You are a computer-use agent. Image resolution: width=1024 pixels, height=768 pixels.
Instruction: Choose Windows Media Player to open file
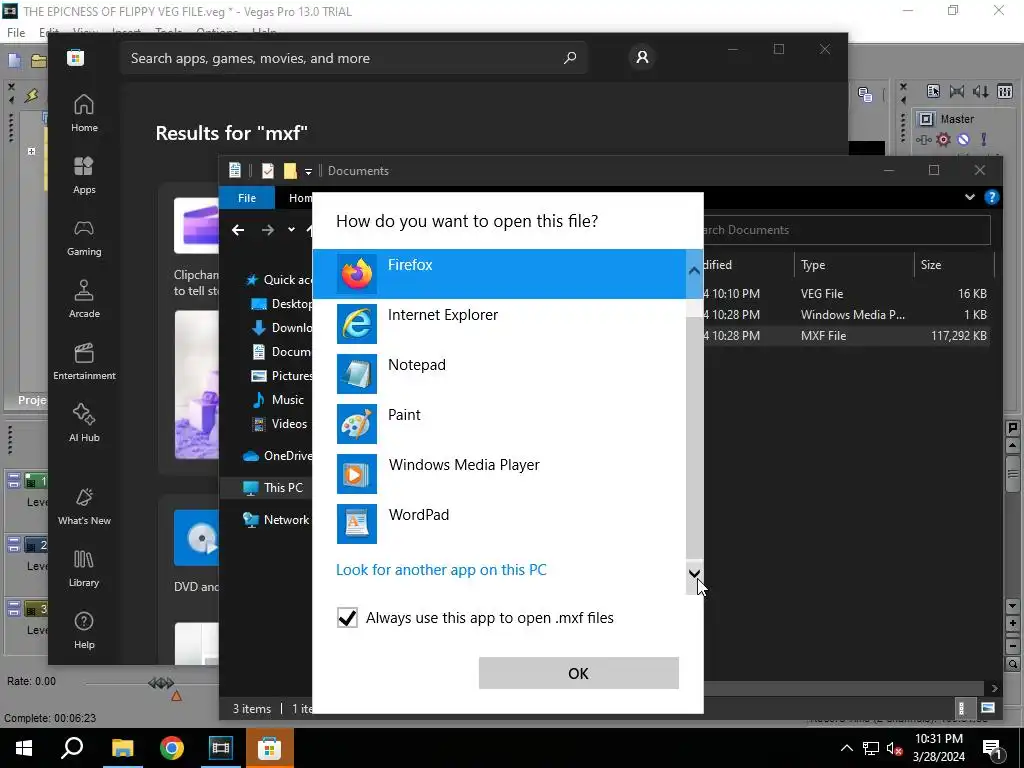[x=499, y=473]
